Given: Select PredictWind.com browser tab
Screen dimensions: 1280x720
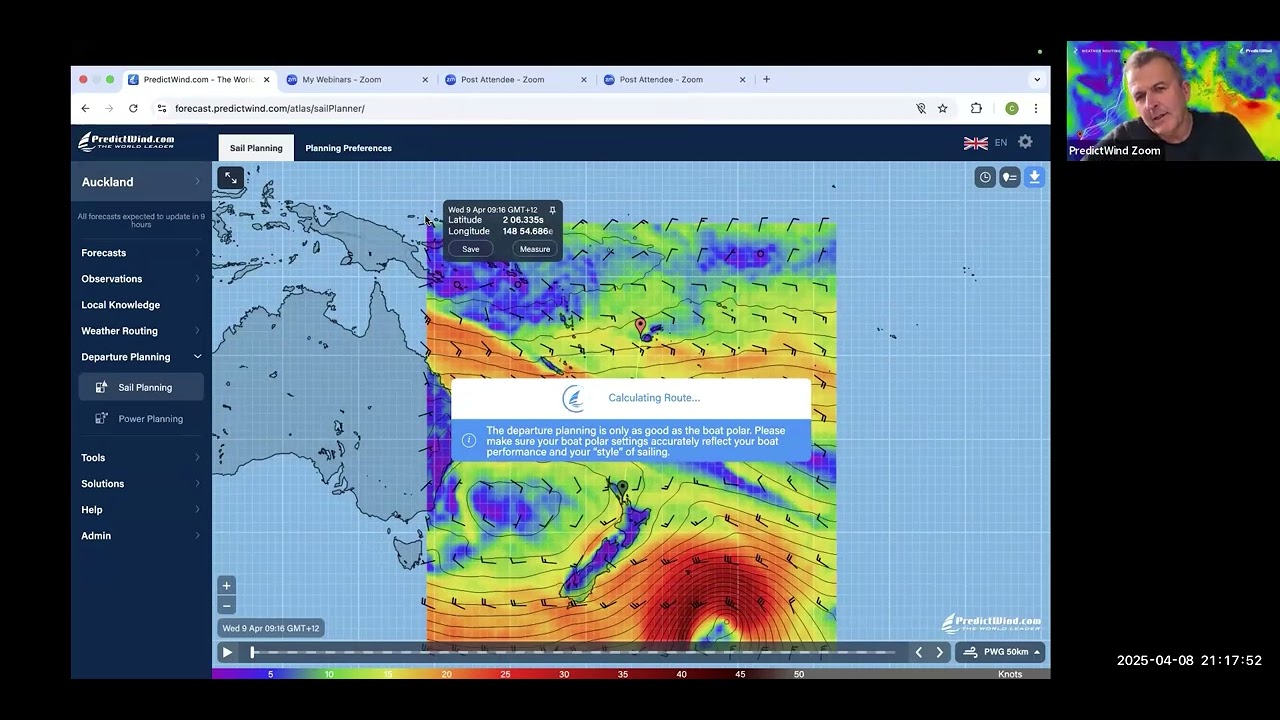Looking at the screenshot, I should (x=198, y=79).
